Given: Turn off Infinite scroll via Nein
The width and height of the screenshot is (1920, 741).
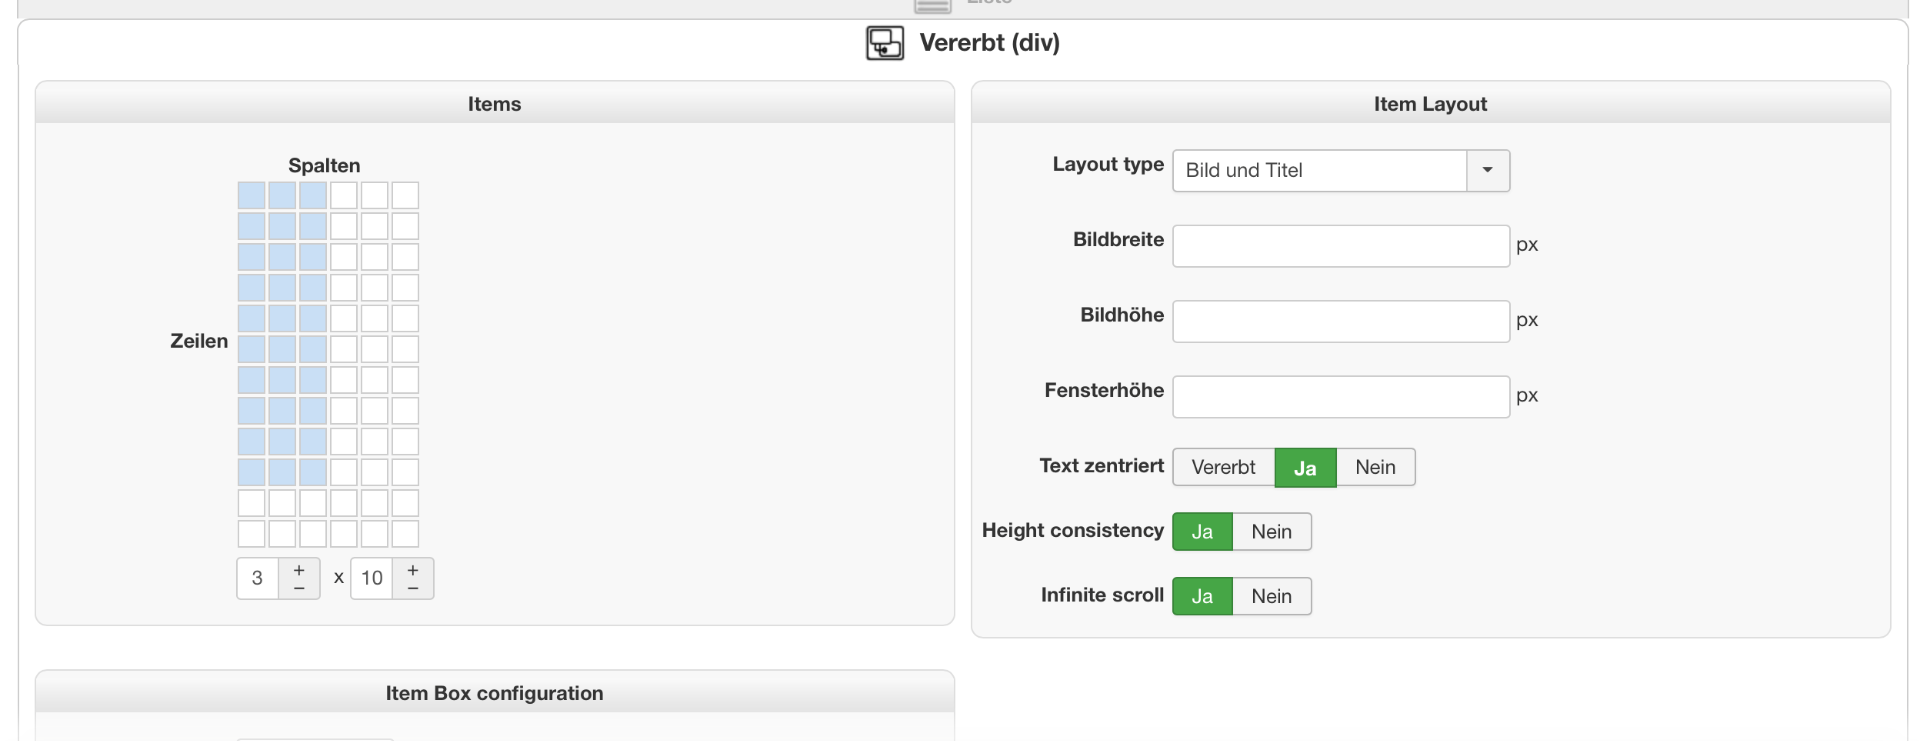Looking at the screenshot, I should pyautogui.click(x=1271, y=597).
